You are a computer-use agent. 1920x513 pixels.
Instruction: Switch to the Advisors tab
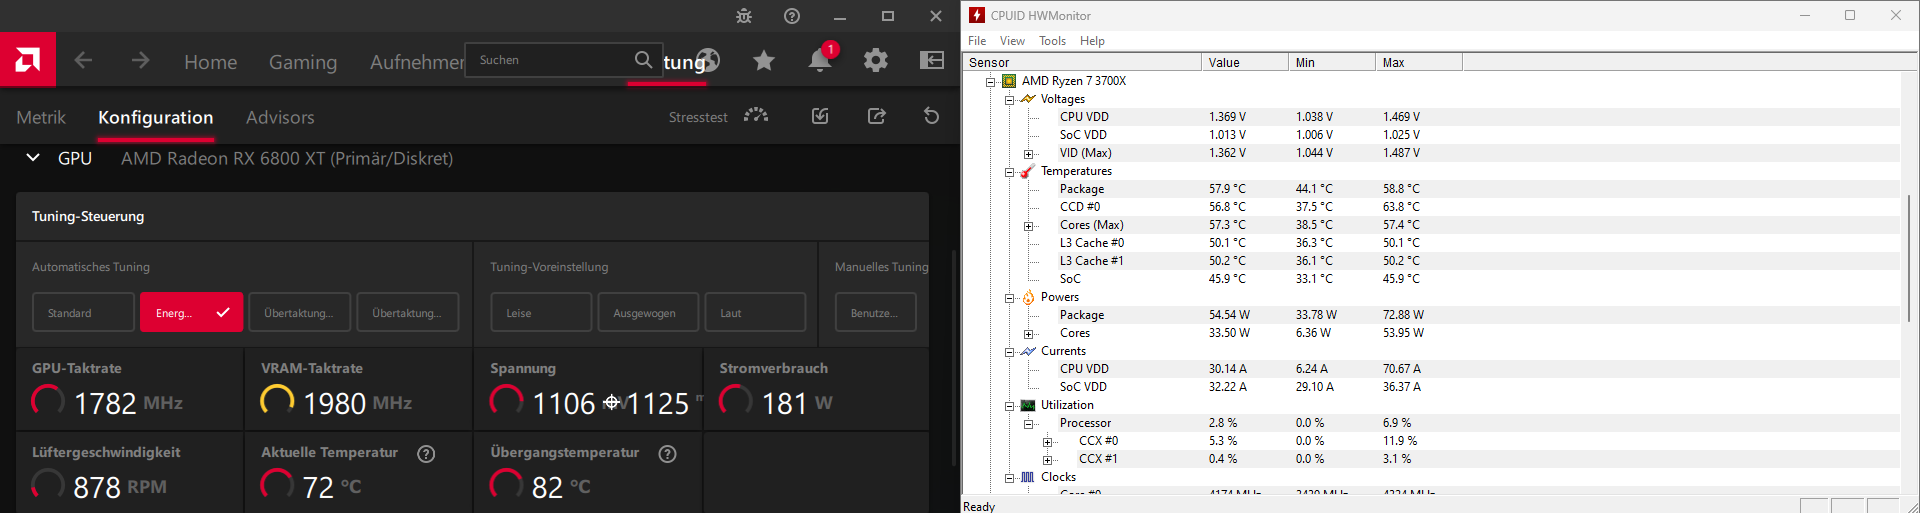click(x=280, y=117)
